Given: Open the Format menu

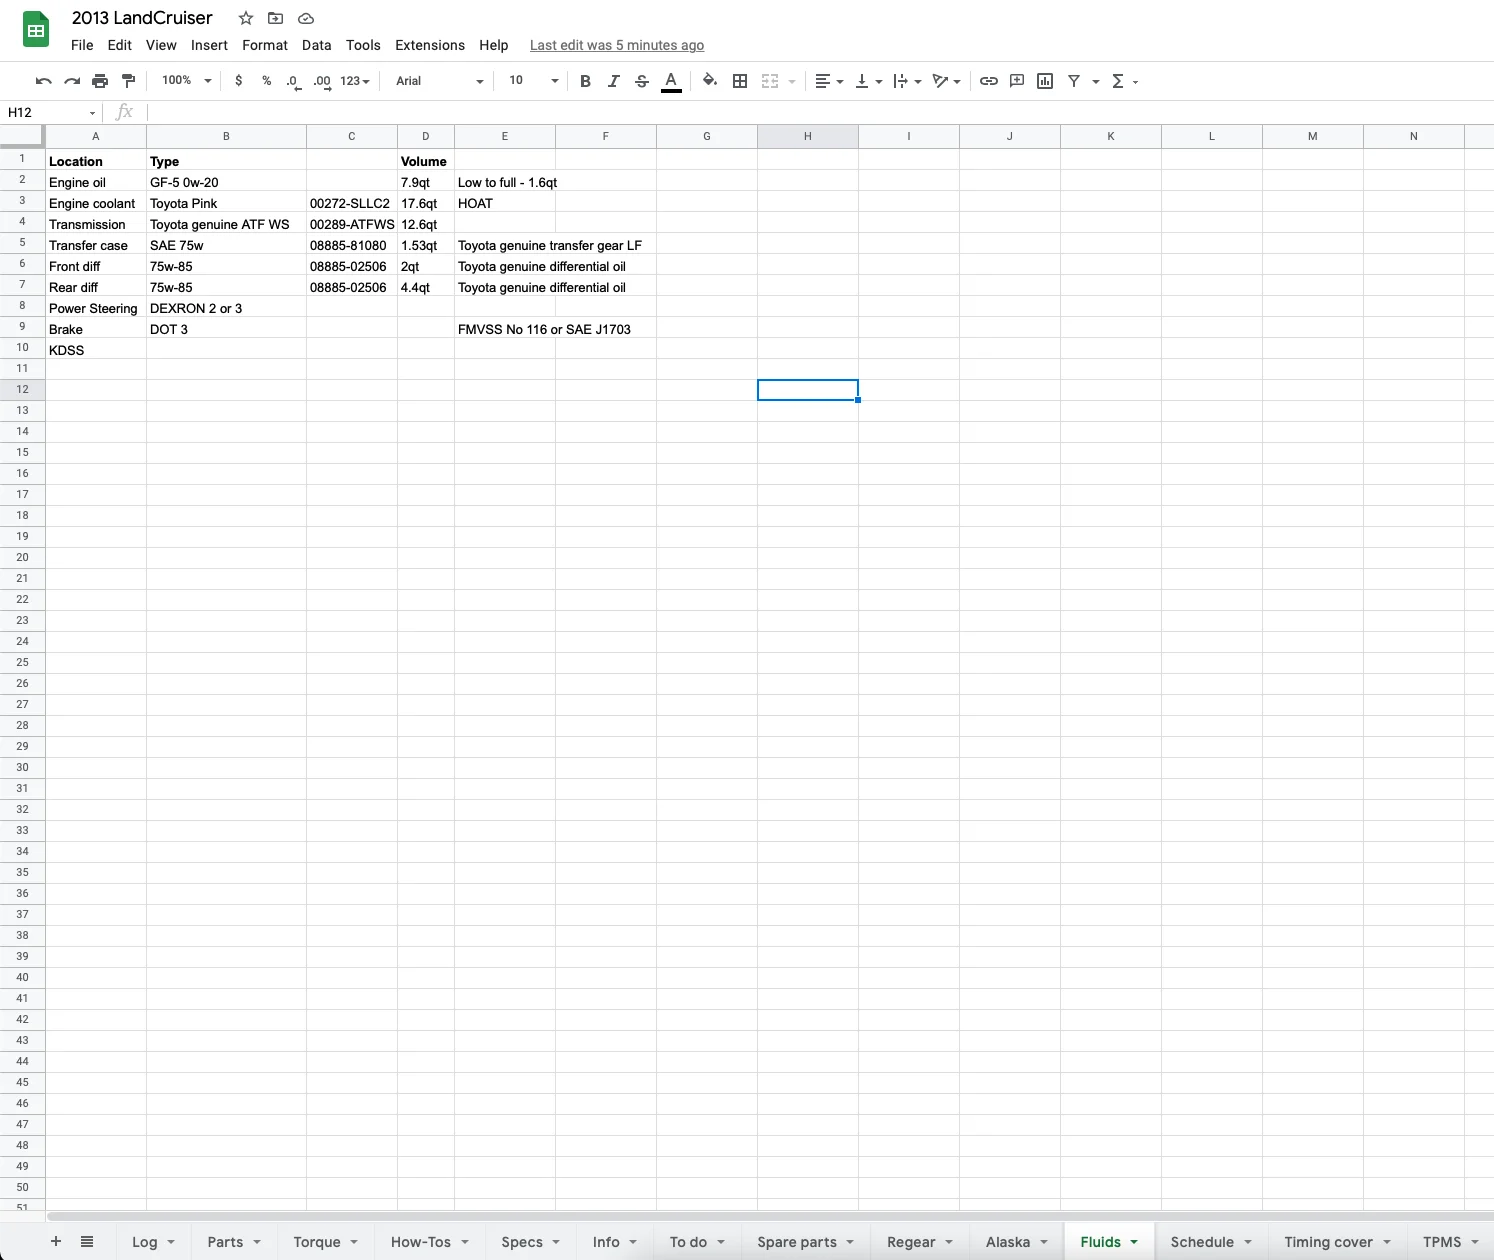Looking at the screenshot, I should pyautogui.click(x=265, y=45).
